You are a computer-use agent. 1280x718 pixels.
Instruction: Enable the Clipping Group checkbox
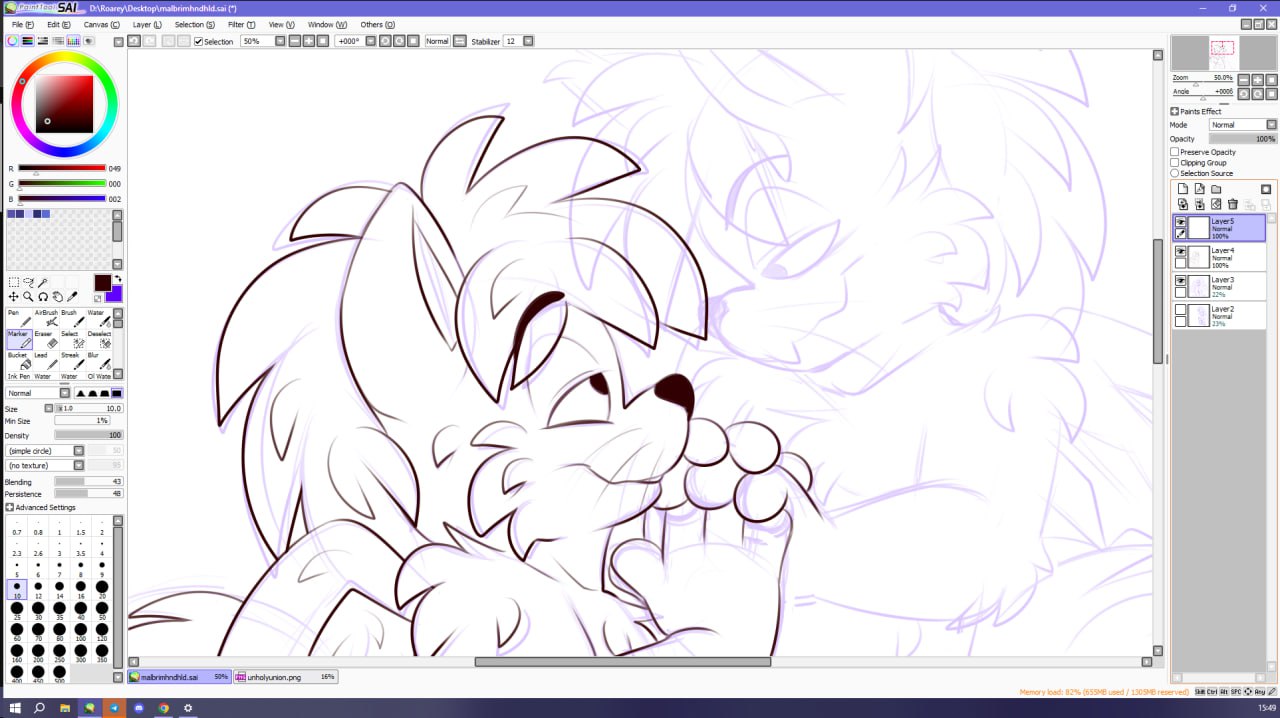(1175, 163)
